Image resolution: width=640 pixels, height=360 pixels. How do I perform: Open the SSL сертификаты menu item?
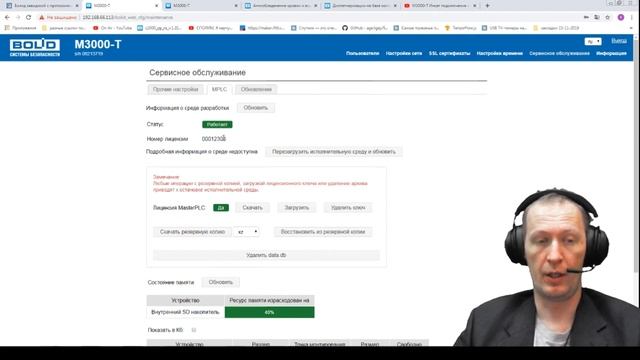pyautogui.click(x=449, y=53)
